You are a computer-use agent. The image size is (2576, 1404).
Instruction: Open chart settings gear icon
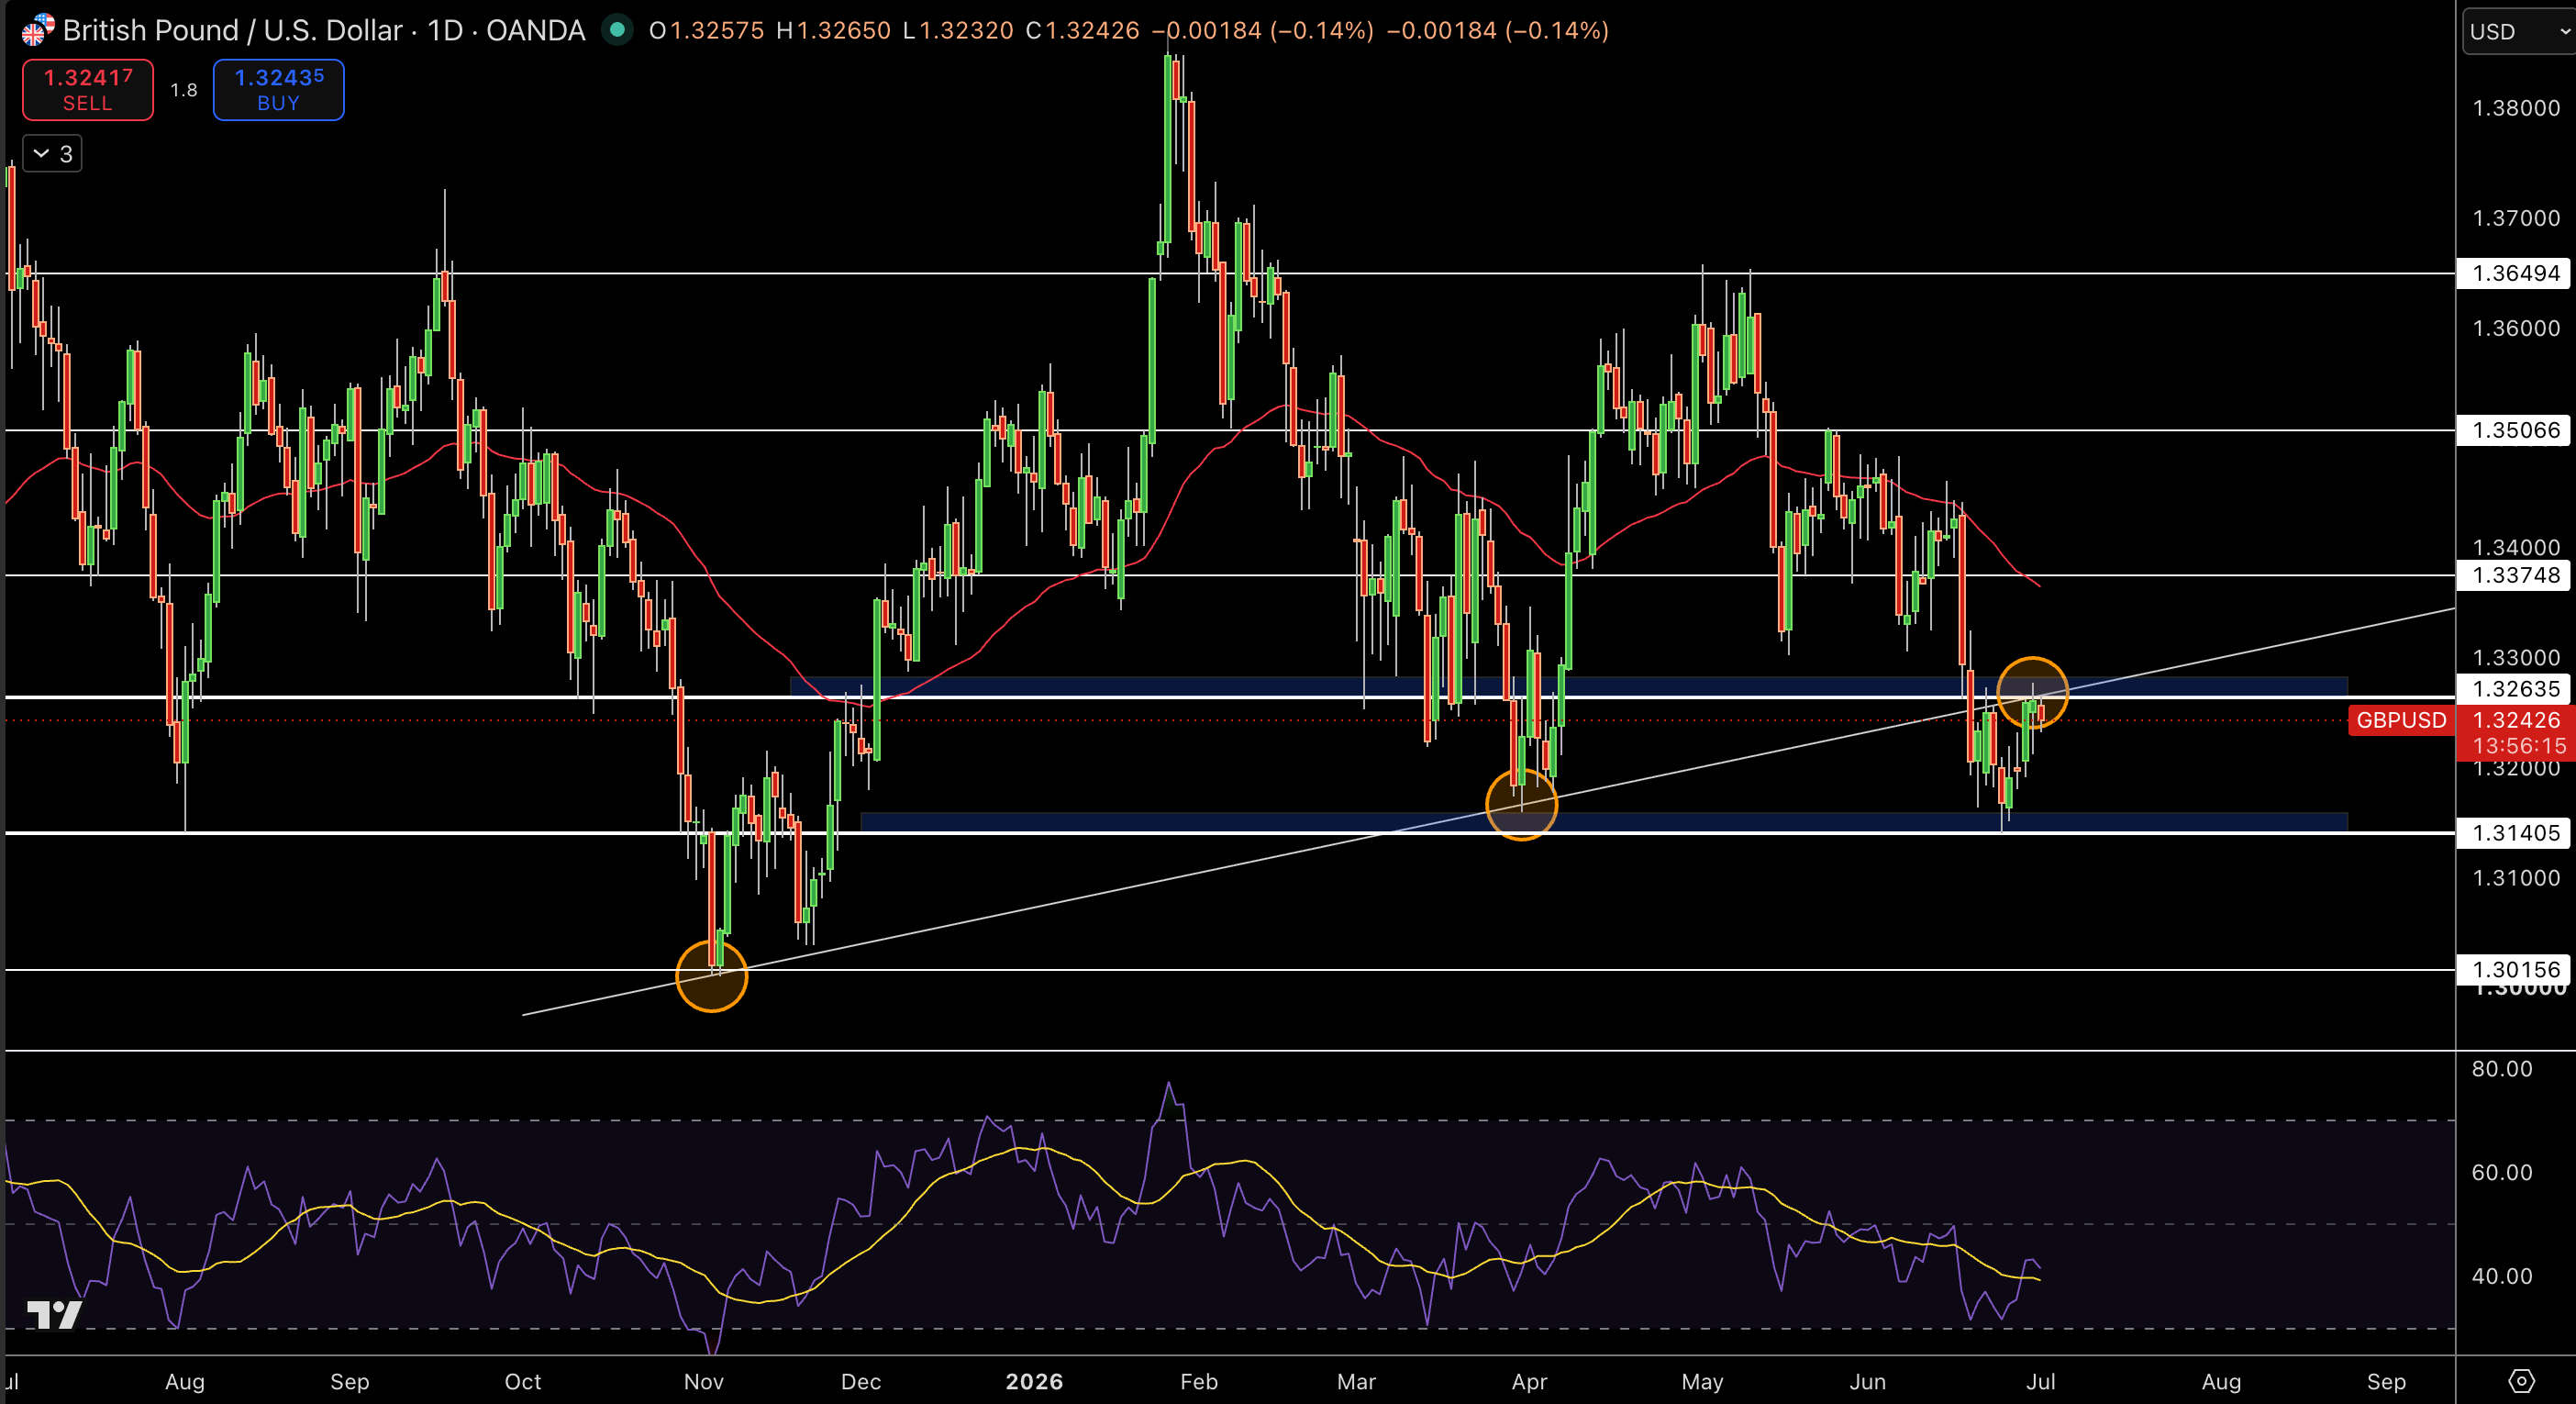tap(2522, 1381)
